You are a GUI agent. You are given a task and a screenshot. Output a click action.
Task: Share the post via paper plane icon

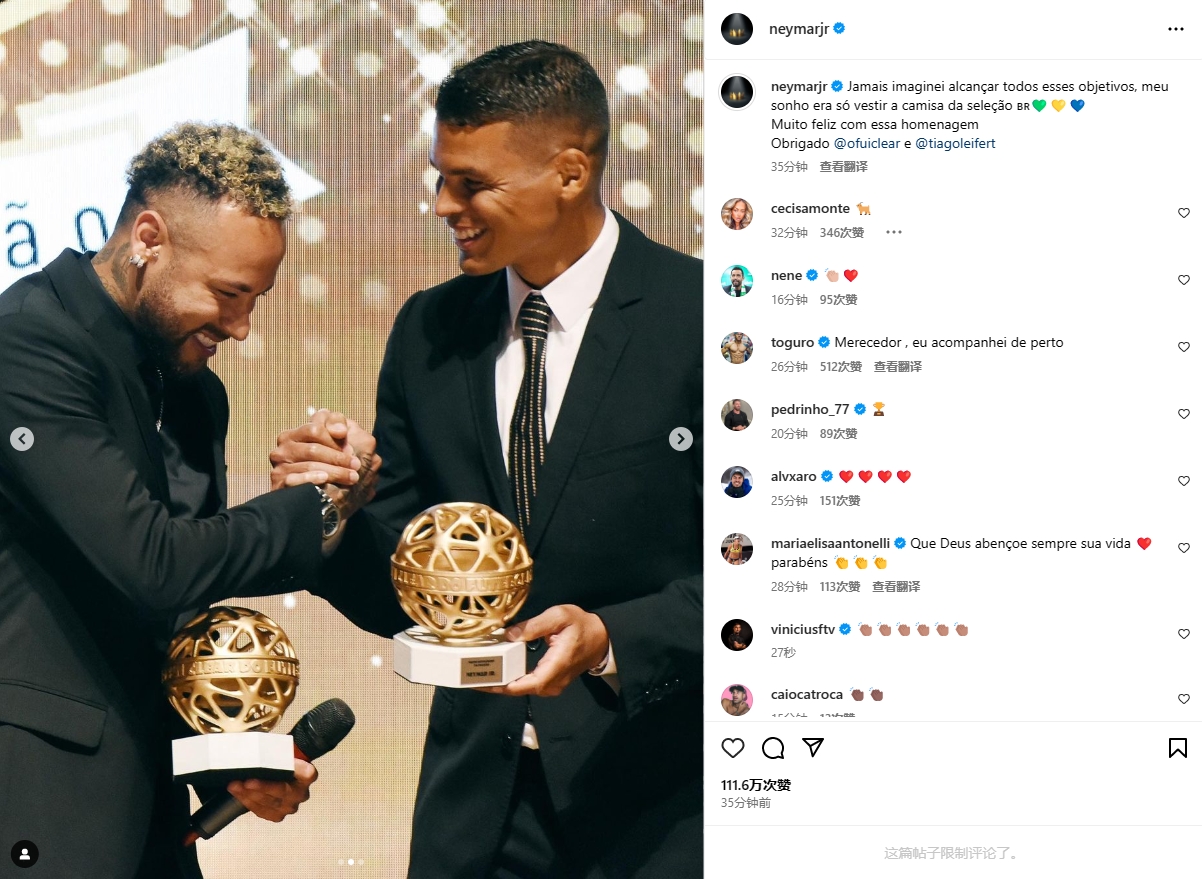coord(813,748)
